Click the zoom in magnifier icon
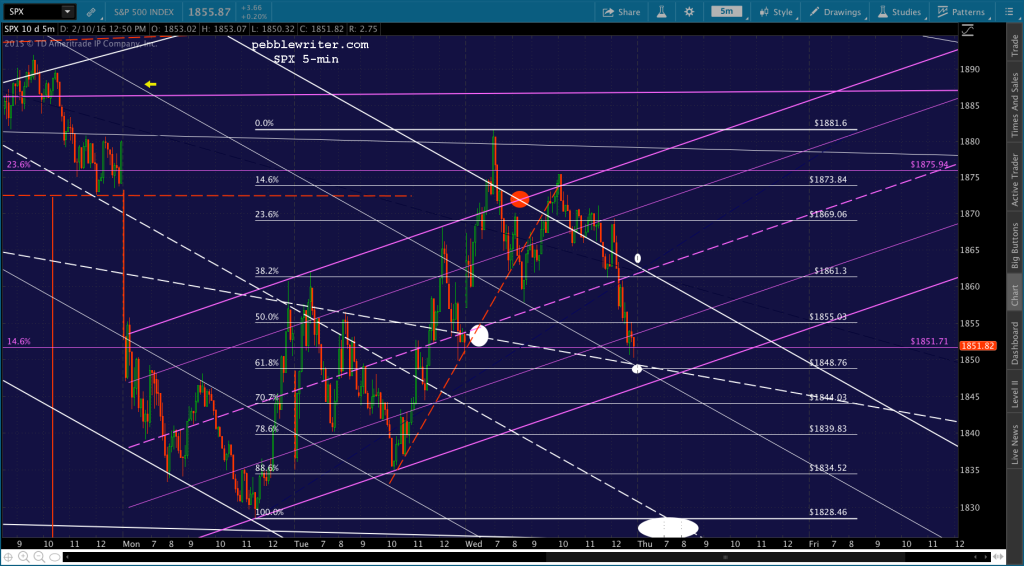 point(24,558)
